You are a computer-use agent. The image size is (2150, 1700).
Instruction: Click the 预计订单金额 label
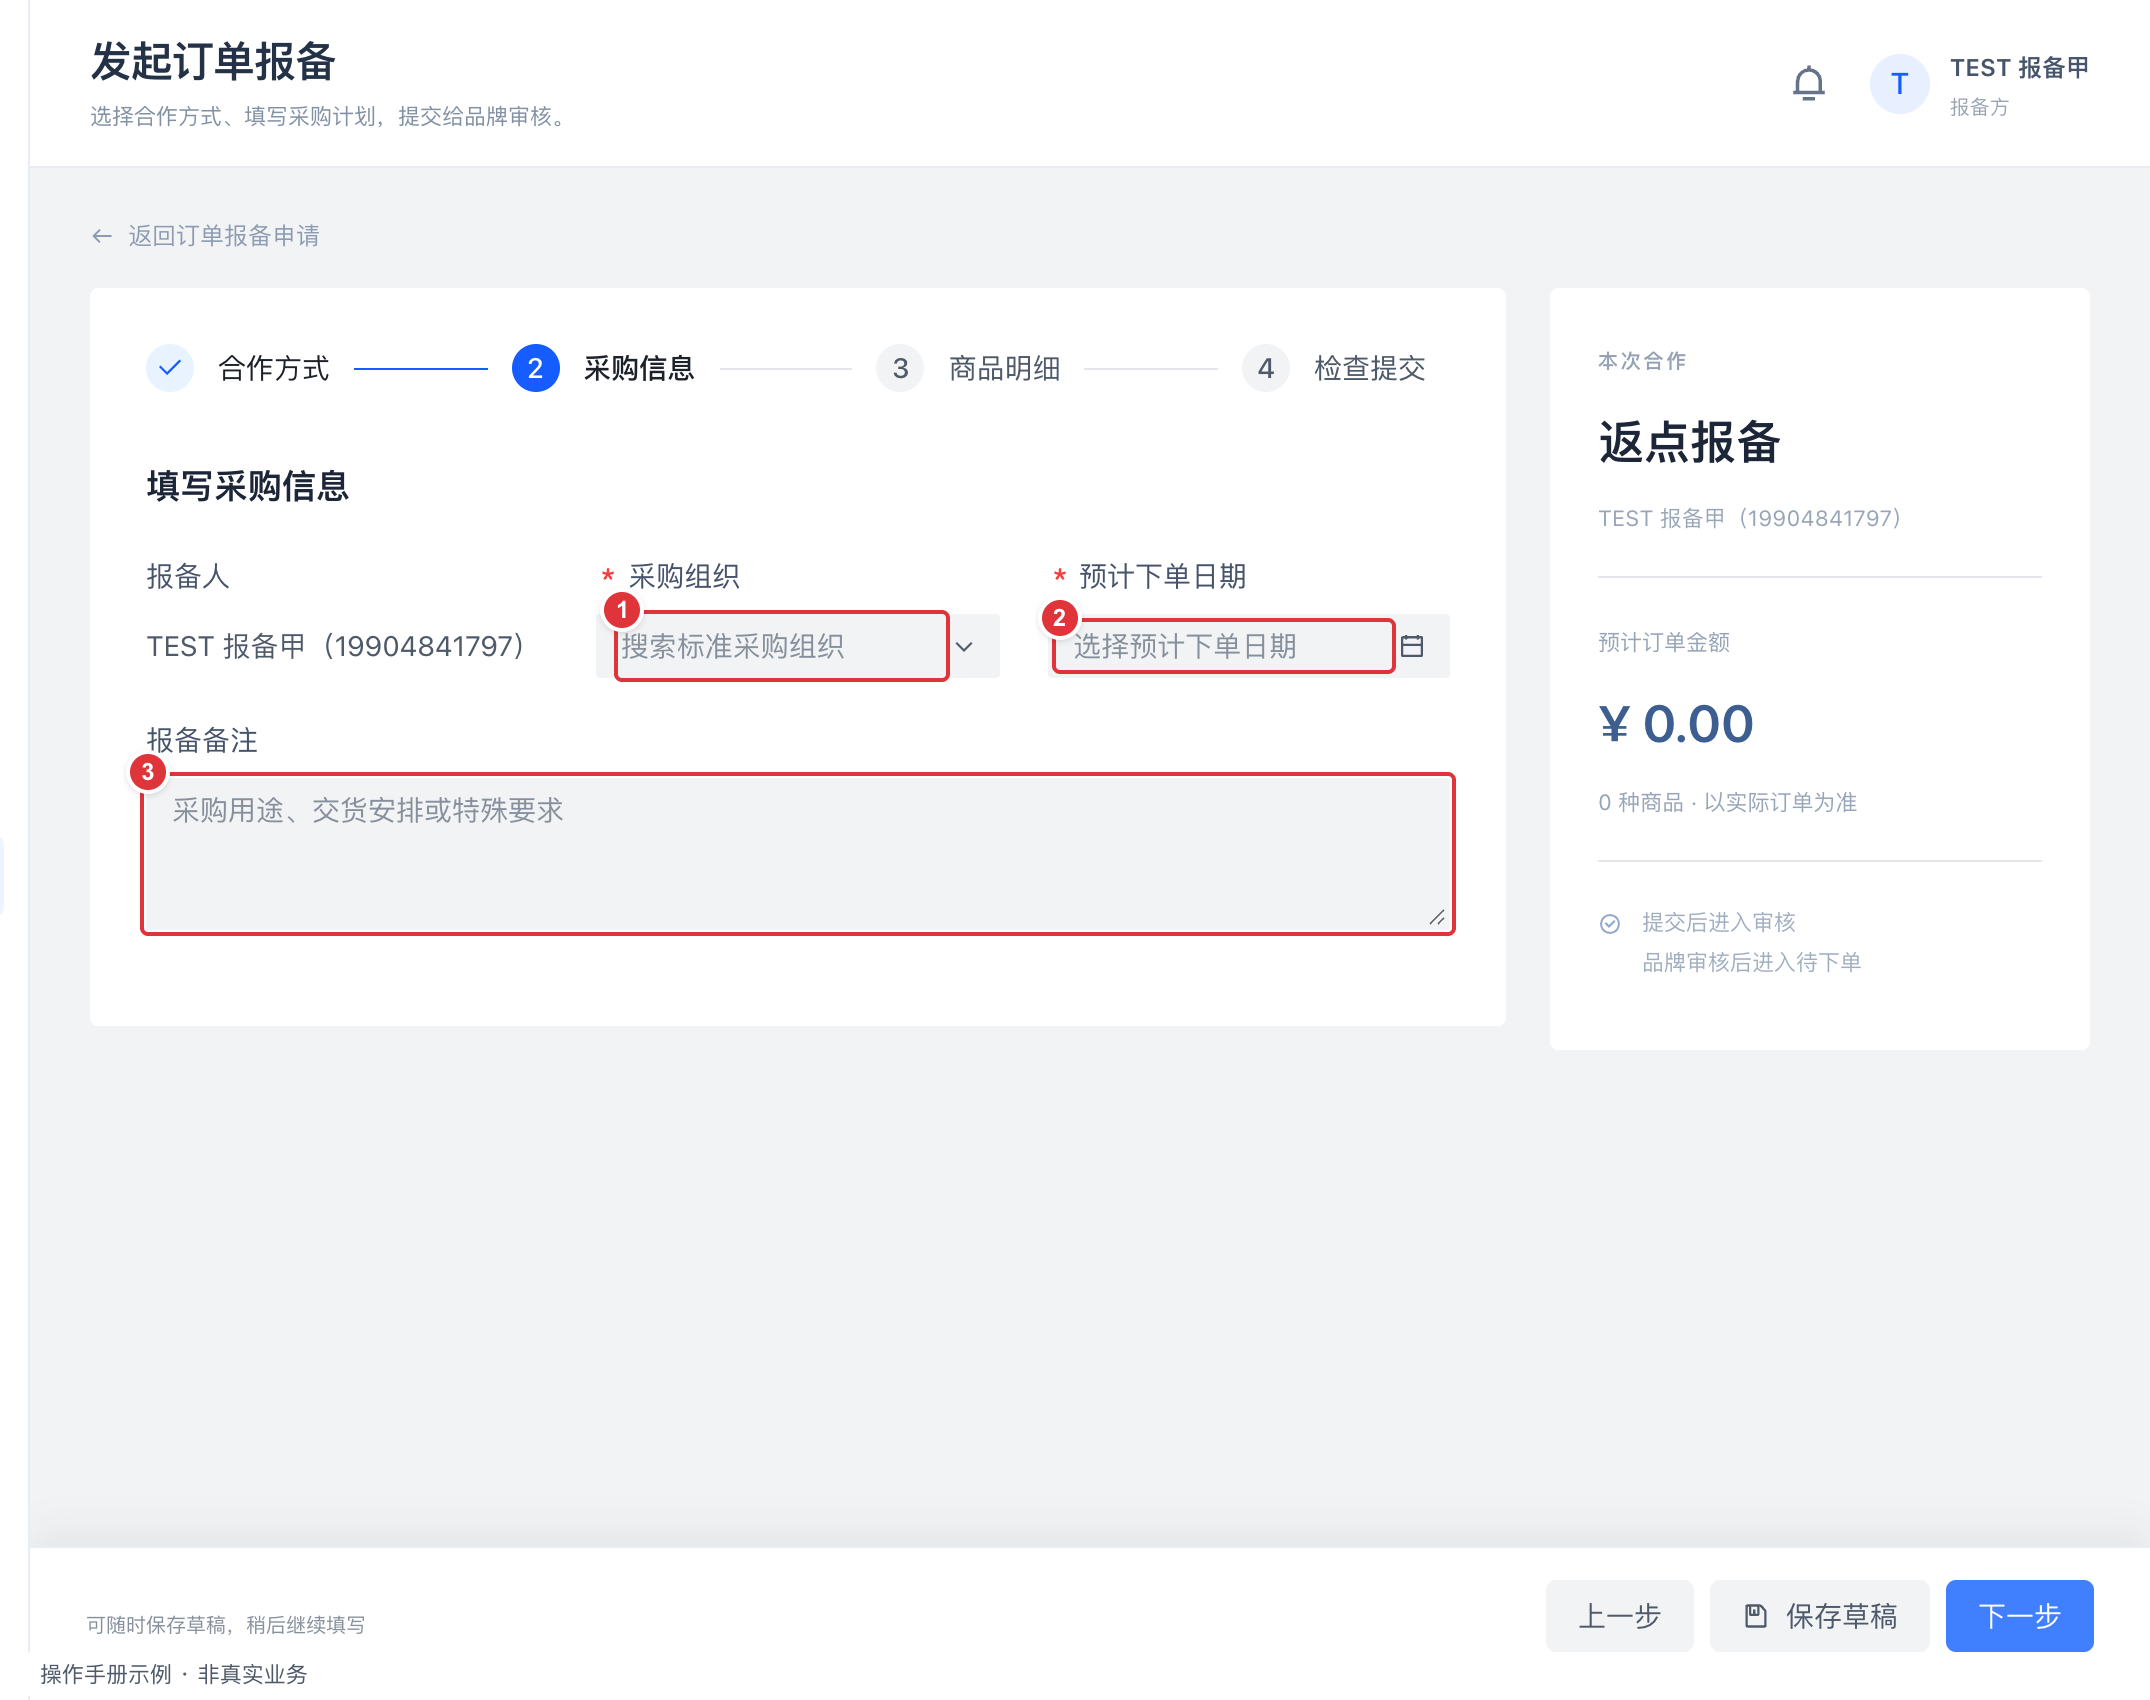[x=1664, y=642]
